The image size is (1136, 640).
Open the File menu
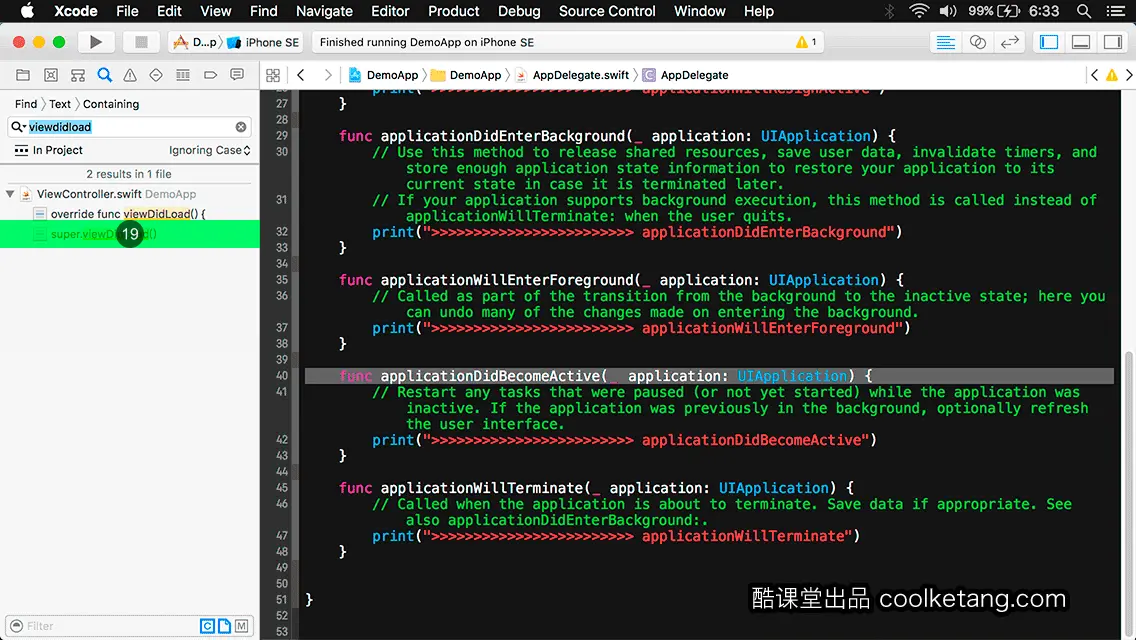click(127, 11)
